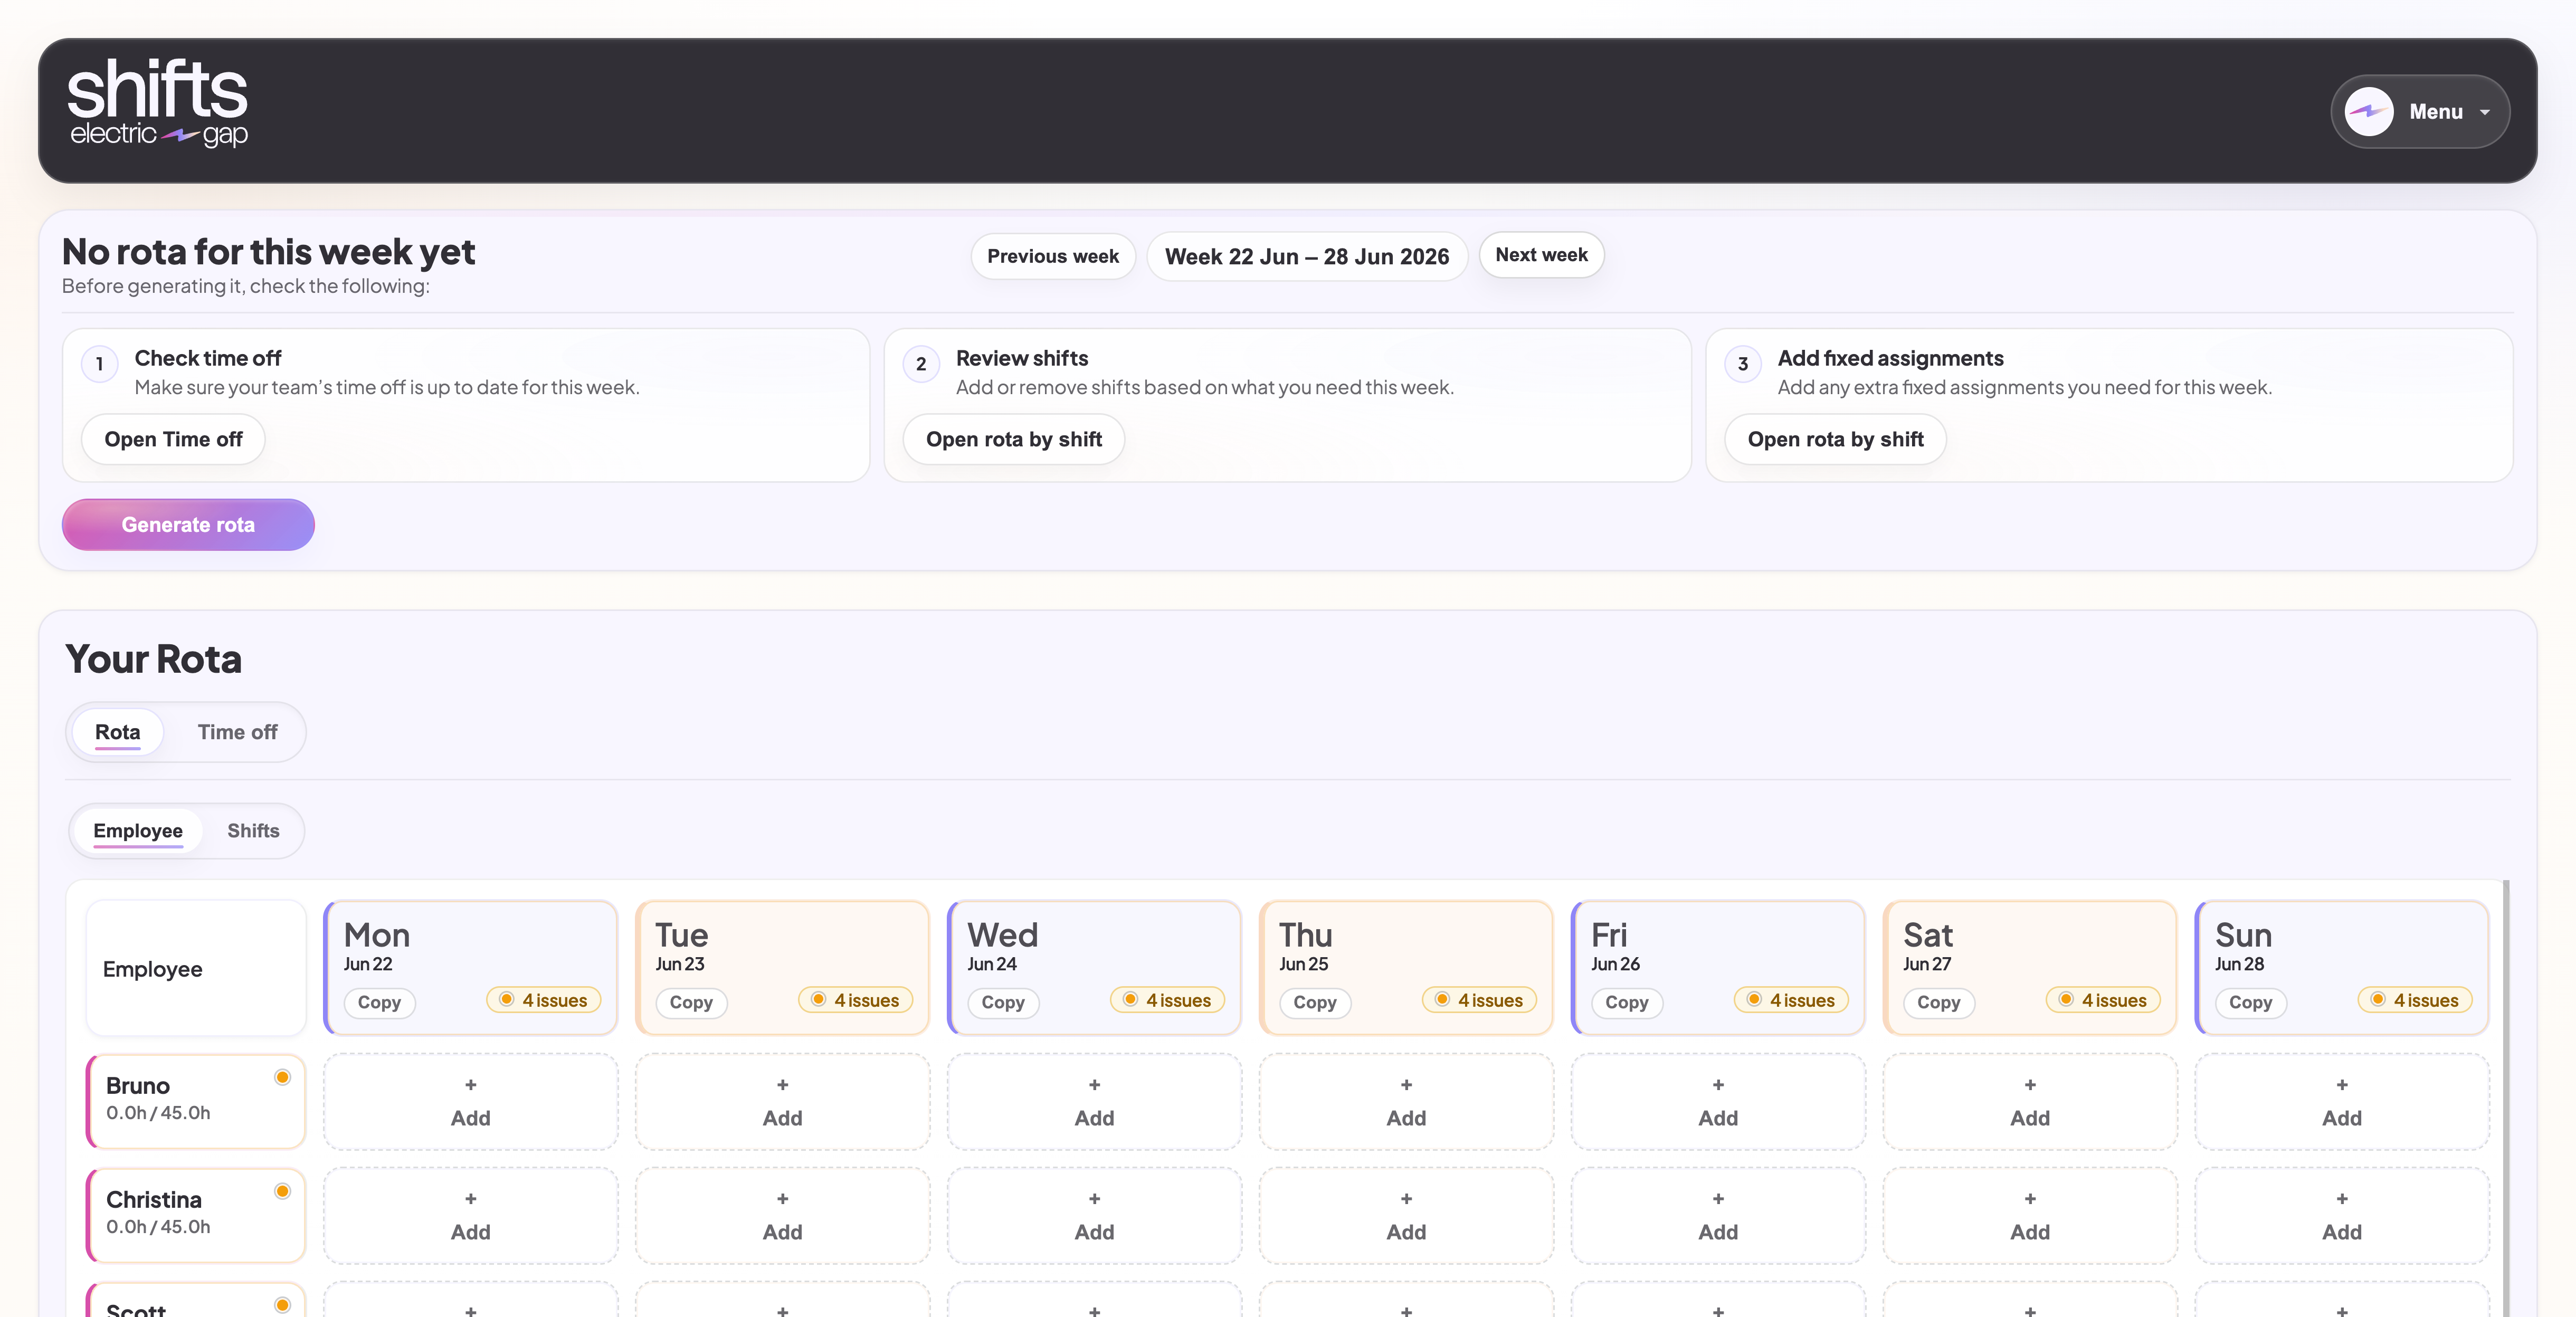Image resolution: width=2576 pixels, height=1317 pixels.
Task: Copy Thursday Jun 25 schedule
Action: (x=1315, y=1002)
